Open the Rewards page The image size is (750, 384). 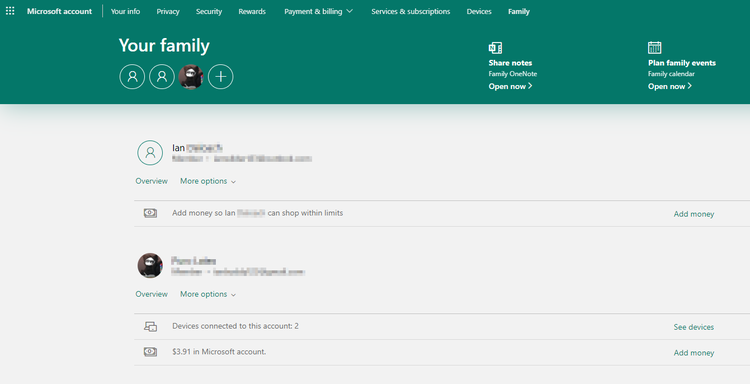click(x=252, y=11)
